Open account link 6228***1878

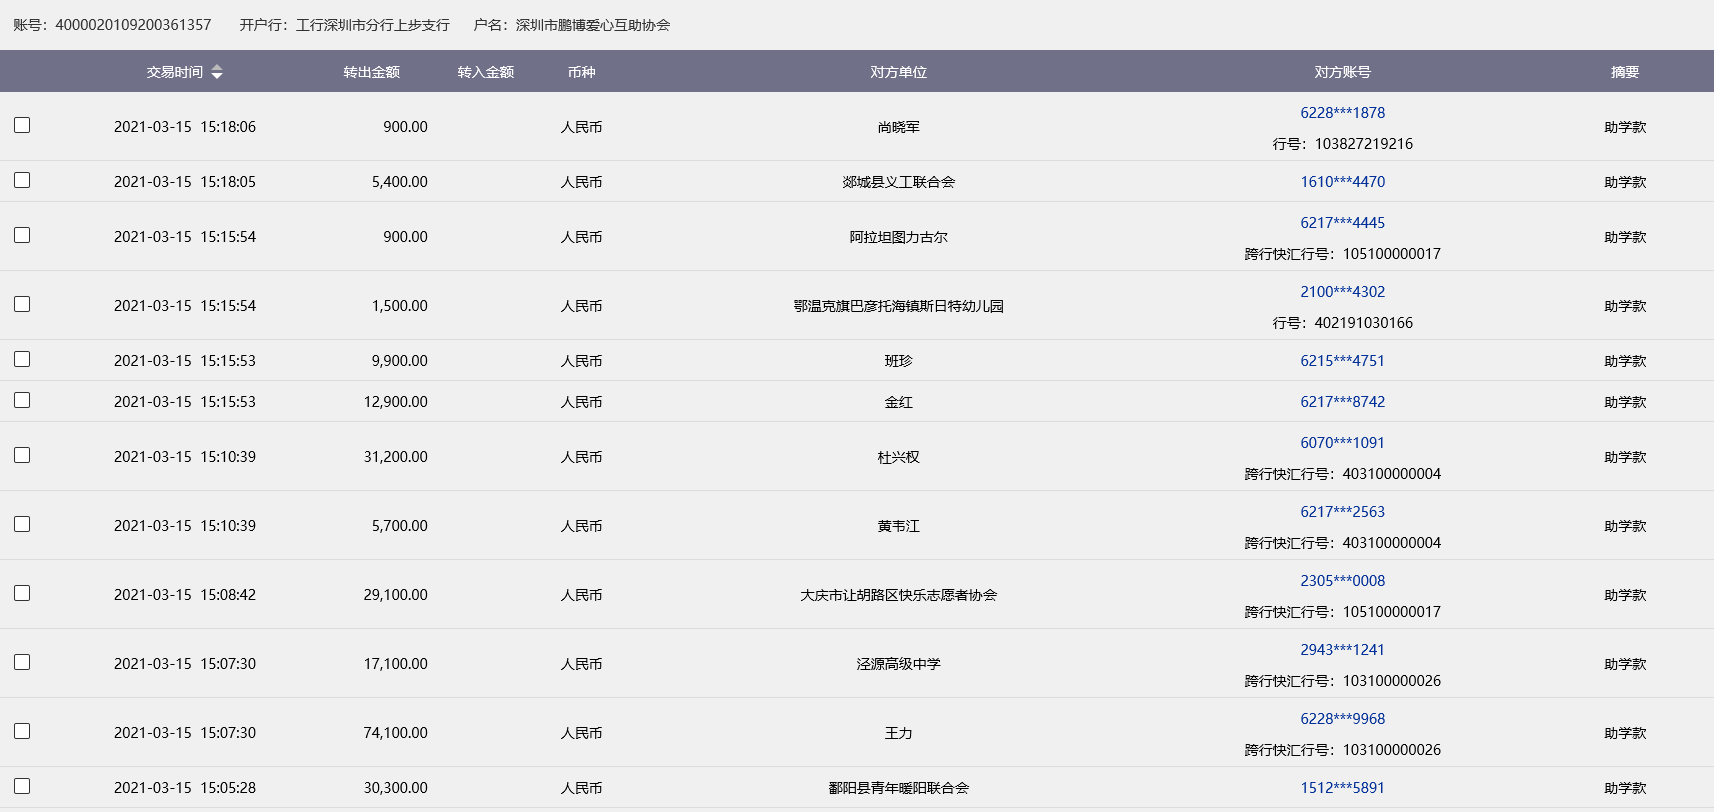click(x=1342, y=113)
